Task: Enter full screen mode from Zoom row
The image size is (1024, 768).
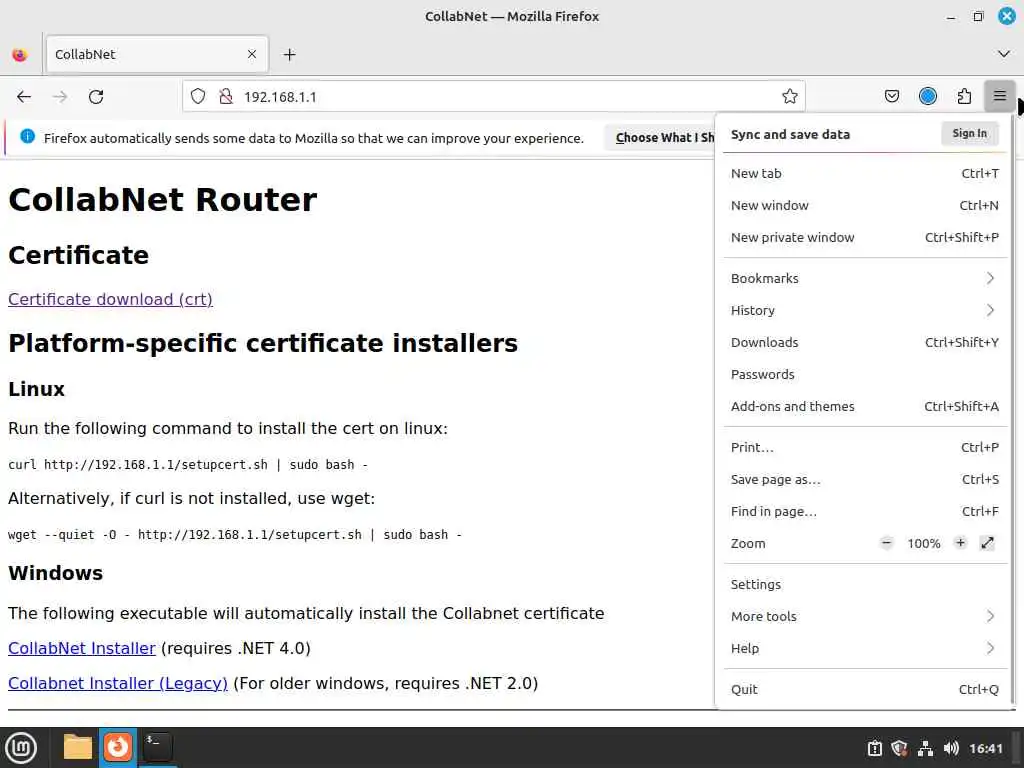Action: 987,543
